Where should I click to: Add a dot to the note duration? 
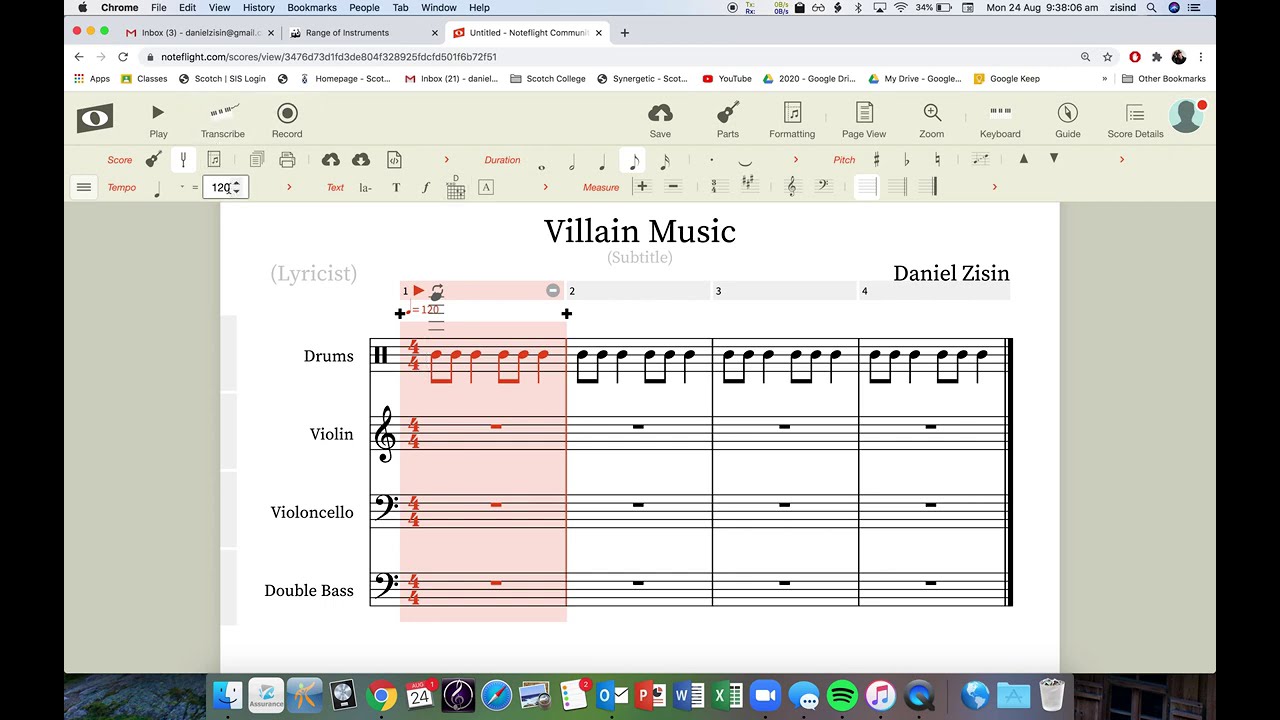click(711, 160)
